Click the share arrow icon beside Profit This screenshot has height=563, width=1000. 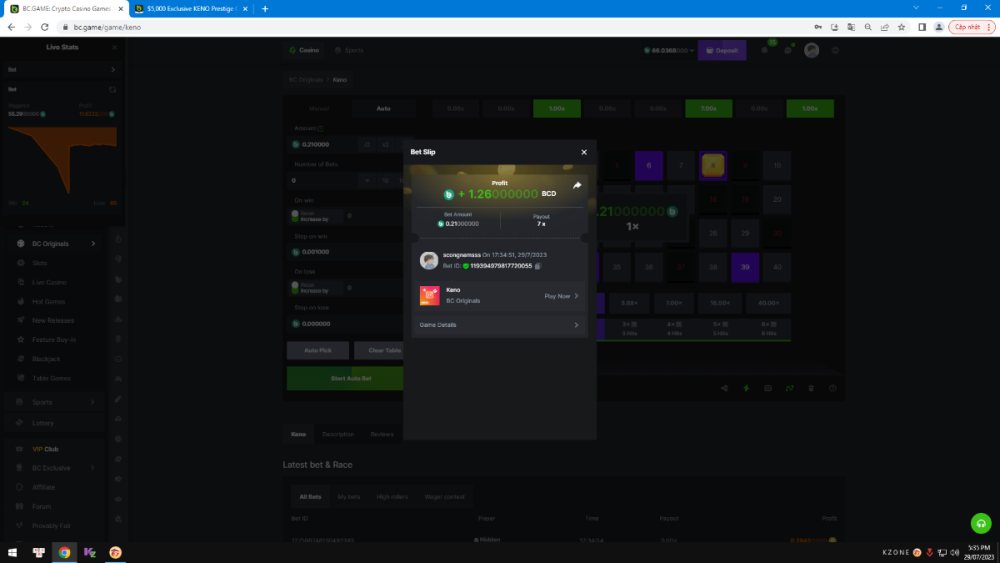(577, 186)
